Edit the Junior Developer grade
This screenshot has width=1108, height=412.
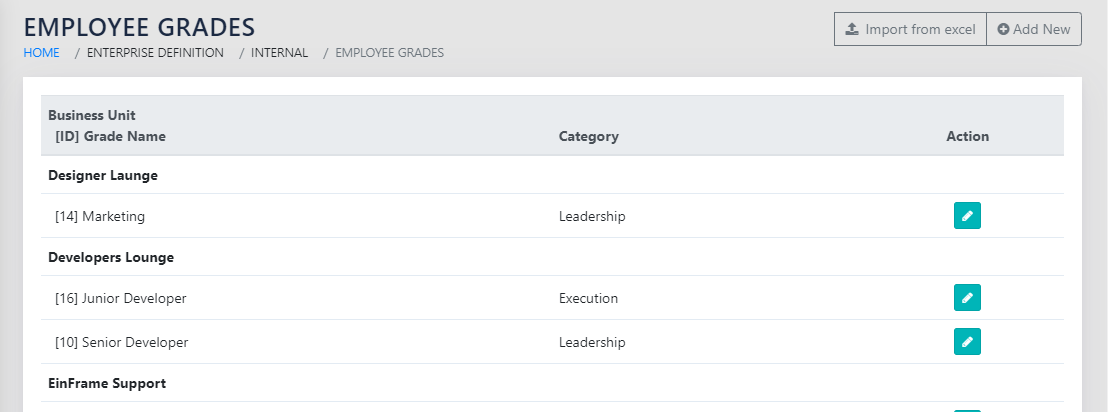coord(967,297)
